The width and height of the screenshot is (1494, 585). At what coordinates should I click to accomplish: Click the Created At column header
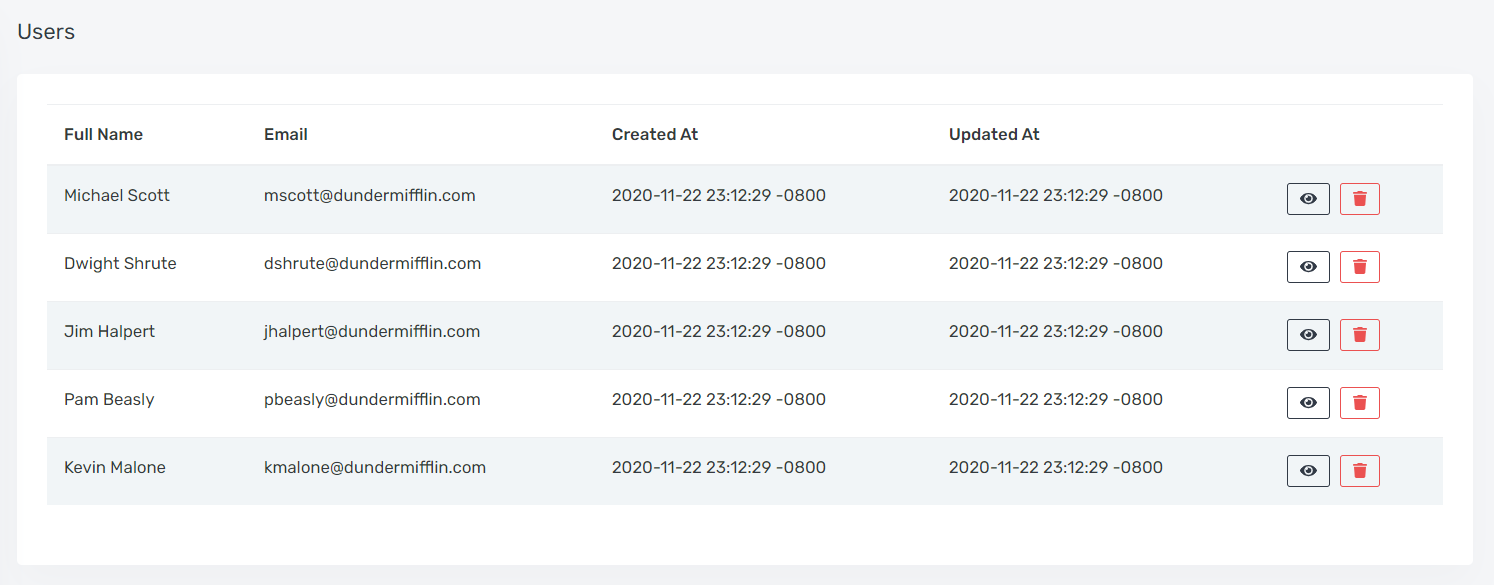[x=655, y=134]
